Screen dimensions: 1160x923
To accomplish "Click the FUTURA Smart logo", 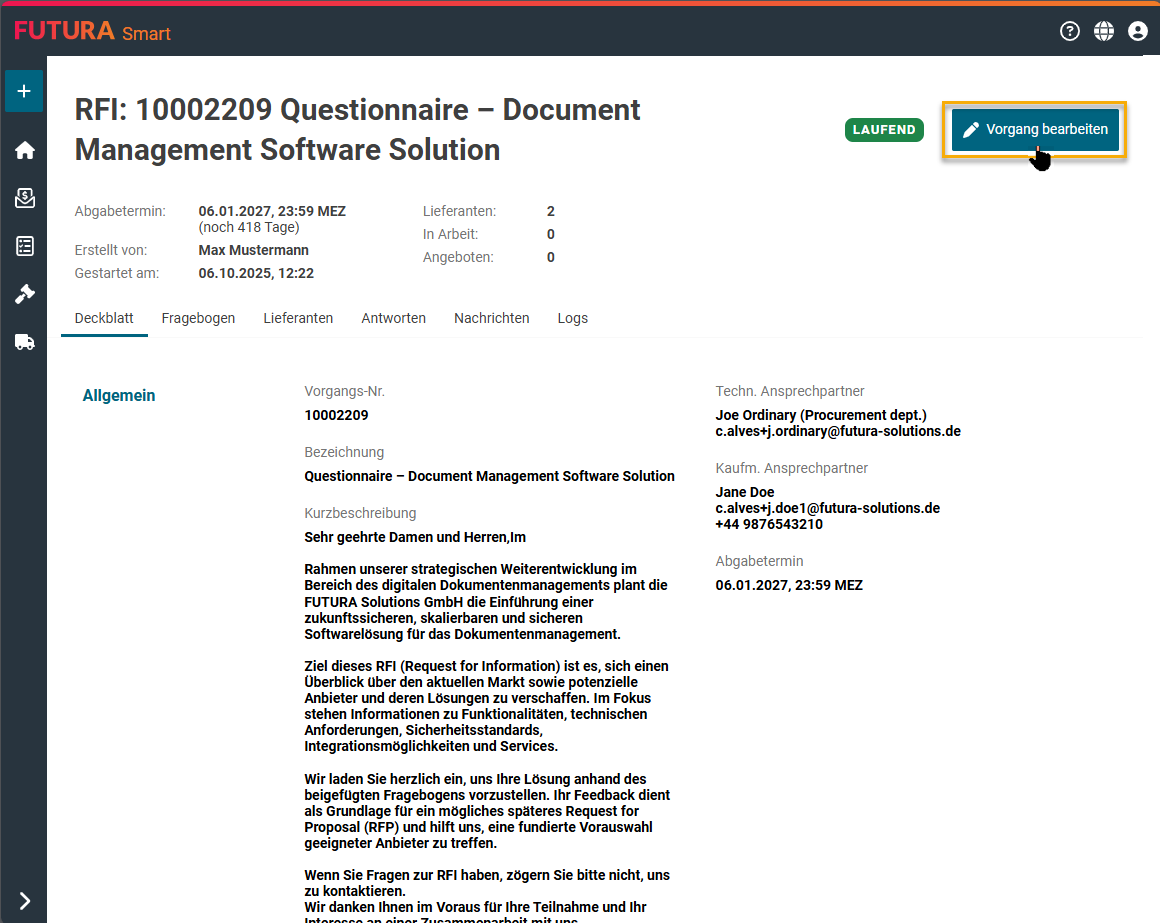I will (x=92, y=31).
